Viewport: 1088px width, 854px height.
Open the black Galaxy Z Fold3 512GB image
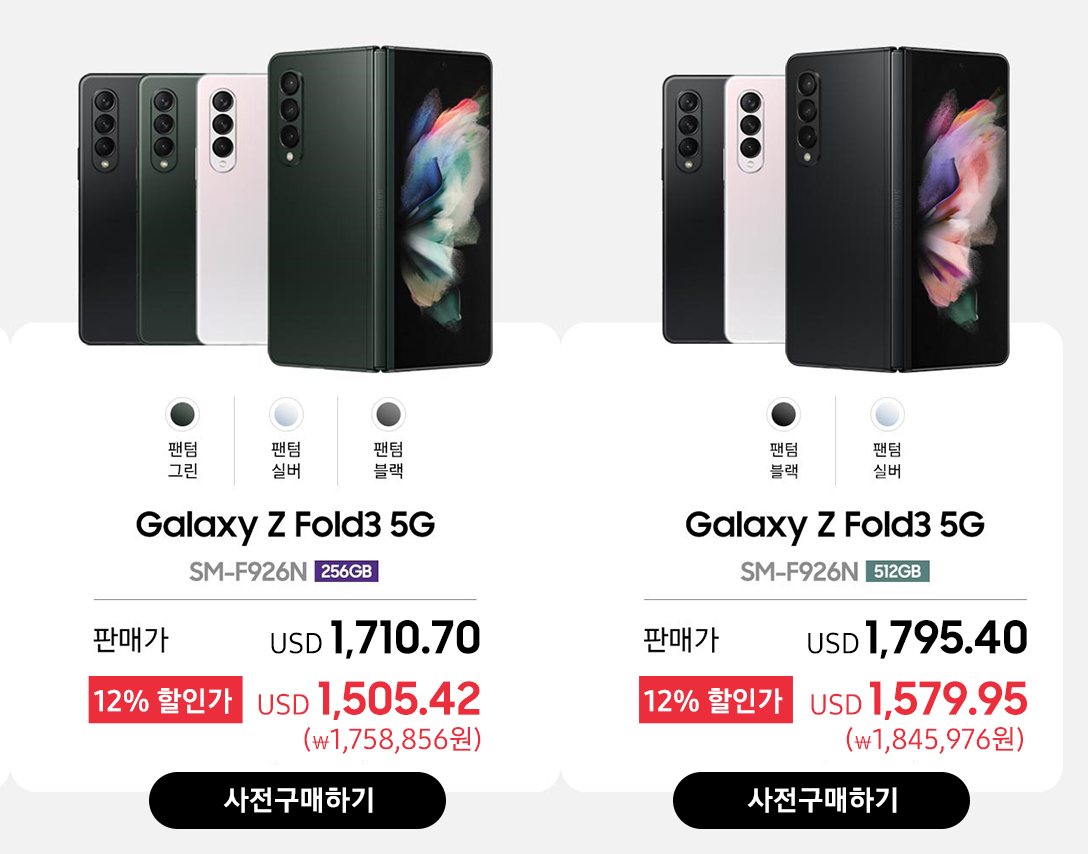835,210
